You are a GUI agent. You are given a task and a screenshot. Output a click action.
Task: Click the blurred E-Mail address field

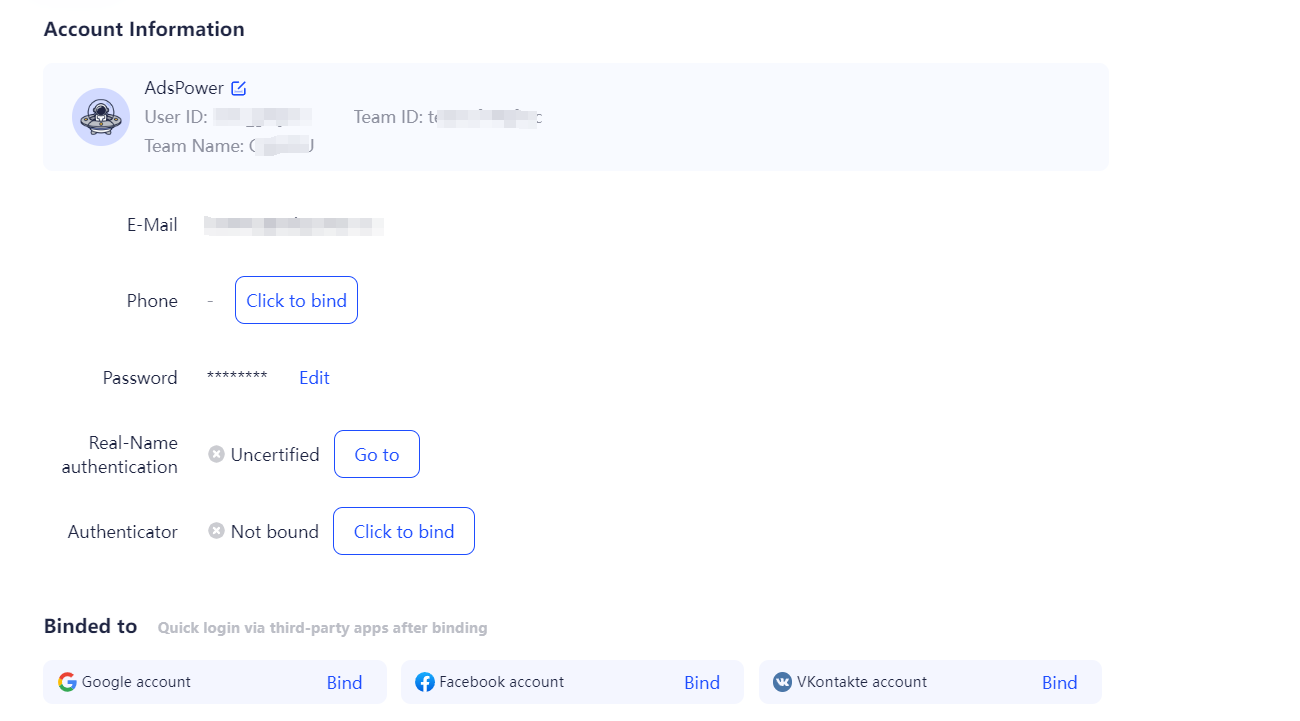[292, 224]
